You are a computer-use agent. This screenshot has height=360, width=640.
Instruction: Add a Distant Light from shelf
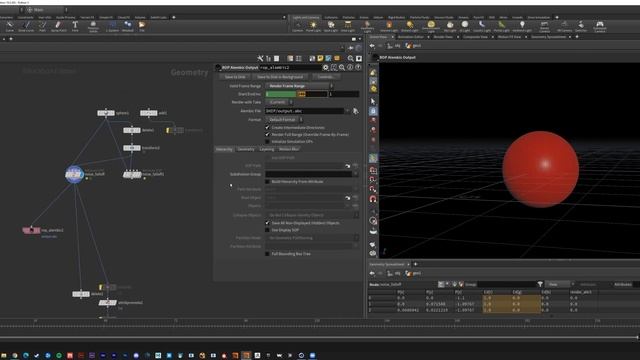[x=409, y=27]
